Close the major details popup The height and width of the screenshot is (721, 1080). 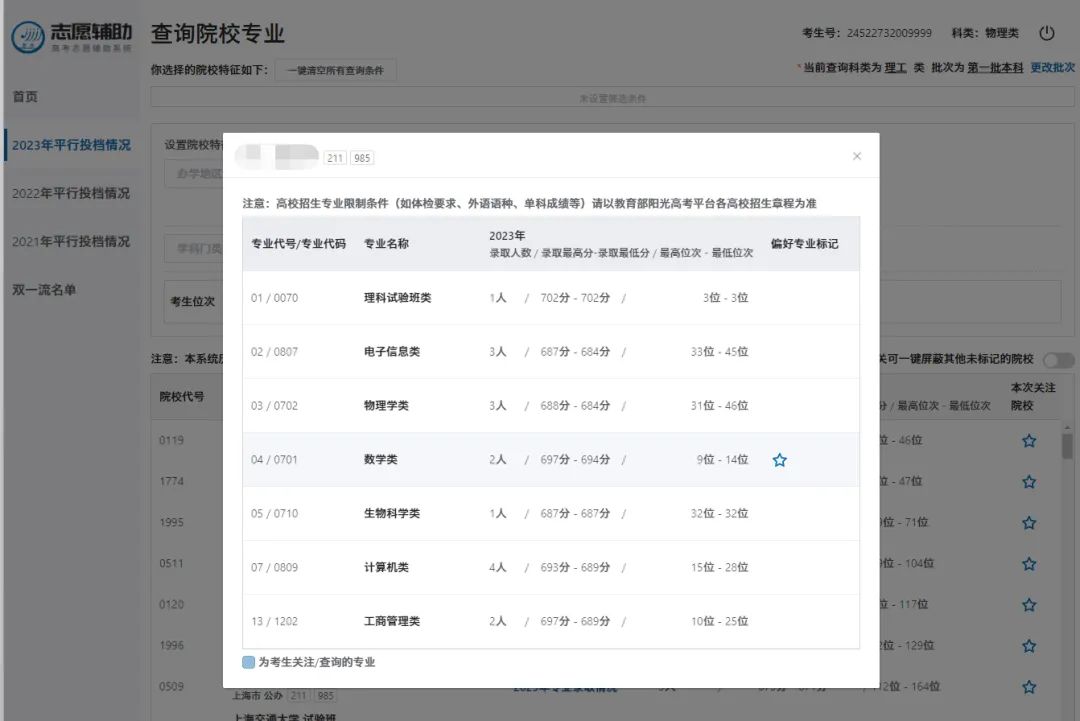click(x=856, y=157)
